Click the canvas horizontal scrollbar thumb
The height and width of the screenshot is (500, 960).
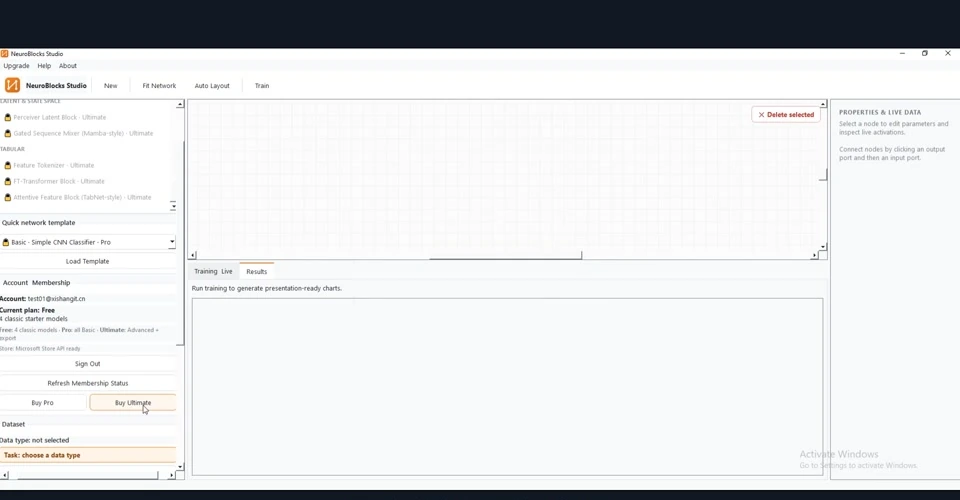(x=506, y=256)
